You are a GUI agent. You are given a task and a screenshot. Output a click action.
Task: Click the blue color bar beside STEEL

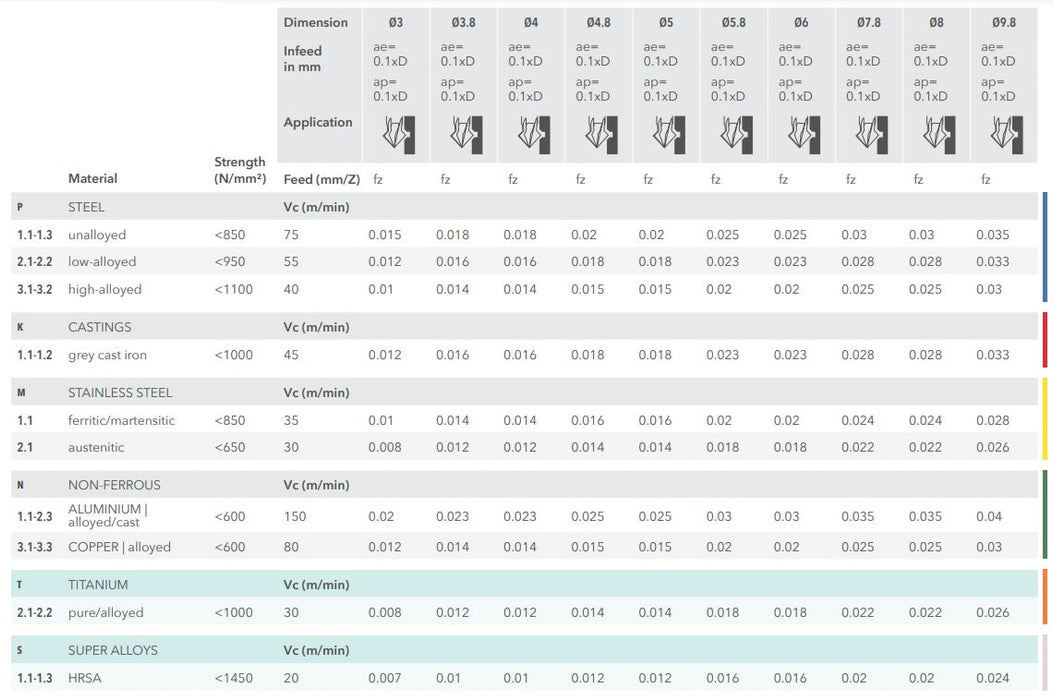coord(1045,247)
